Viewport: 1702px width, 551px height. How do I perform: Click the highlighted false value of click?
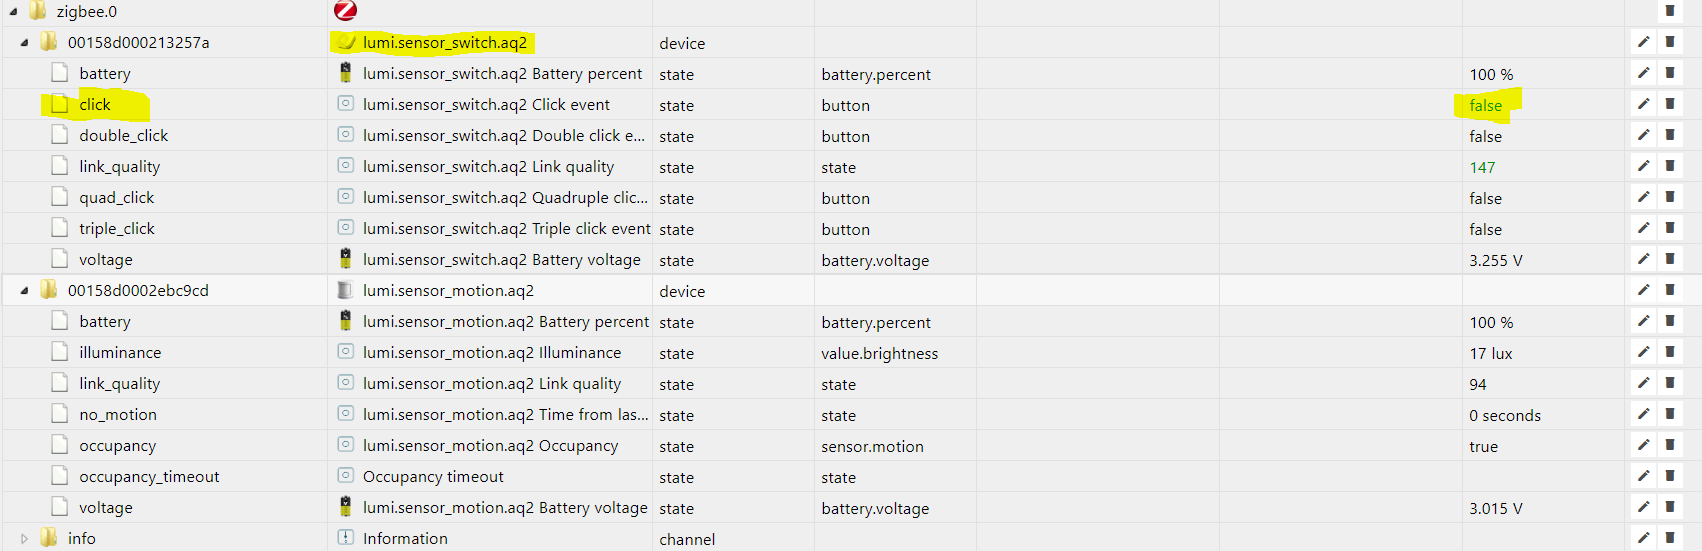point(1486,105)
